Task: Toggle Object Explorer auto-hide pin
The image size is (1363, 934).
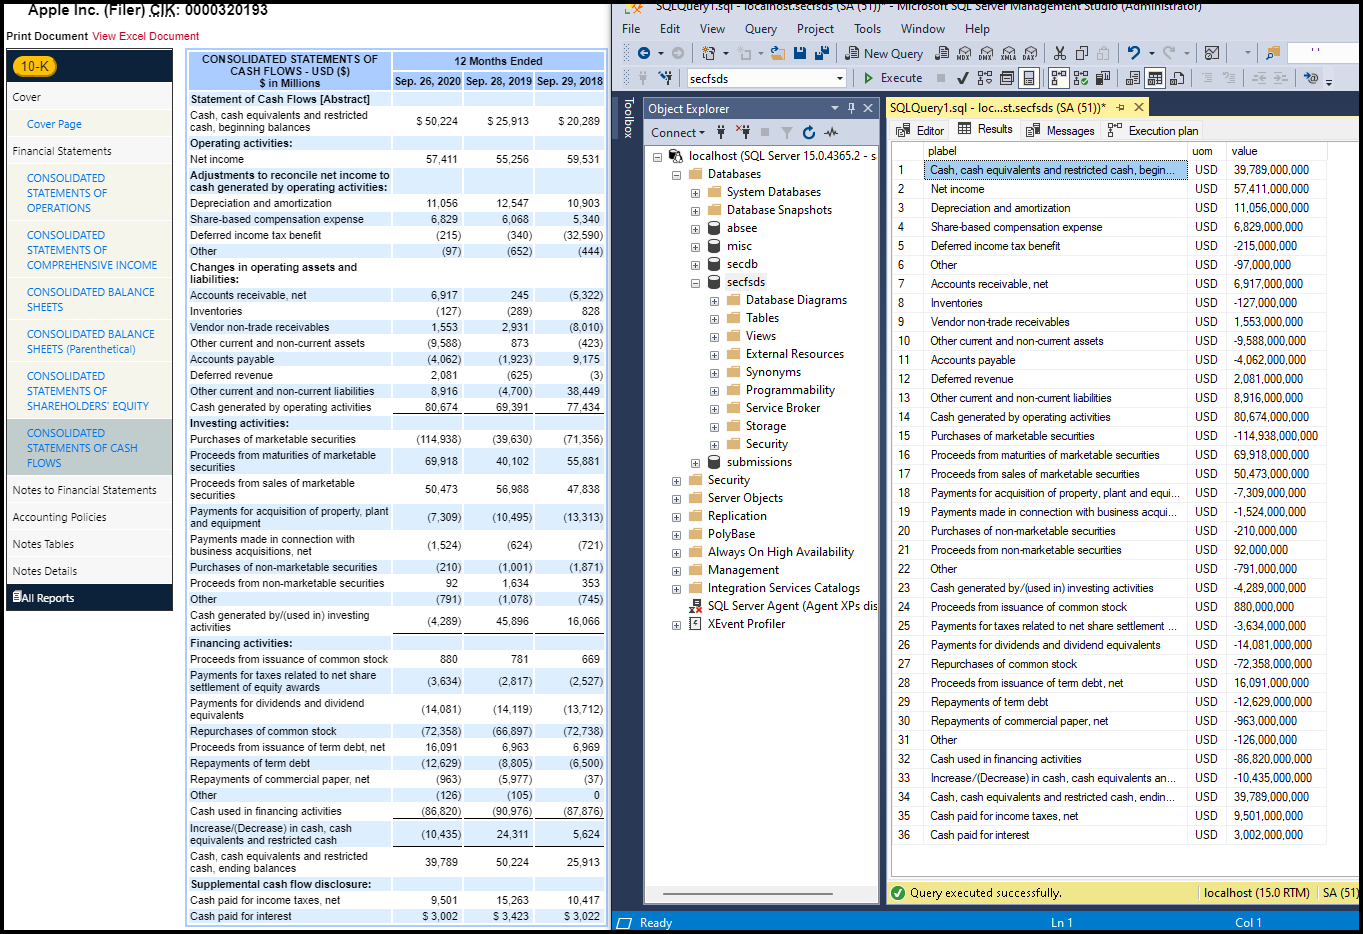Action: [852, 108]
